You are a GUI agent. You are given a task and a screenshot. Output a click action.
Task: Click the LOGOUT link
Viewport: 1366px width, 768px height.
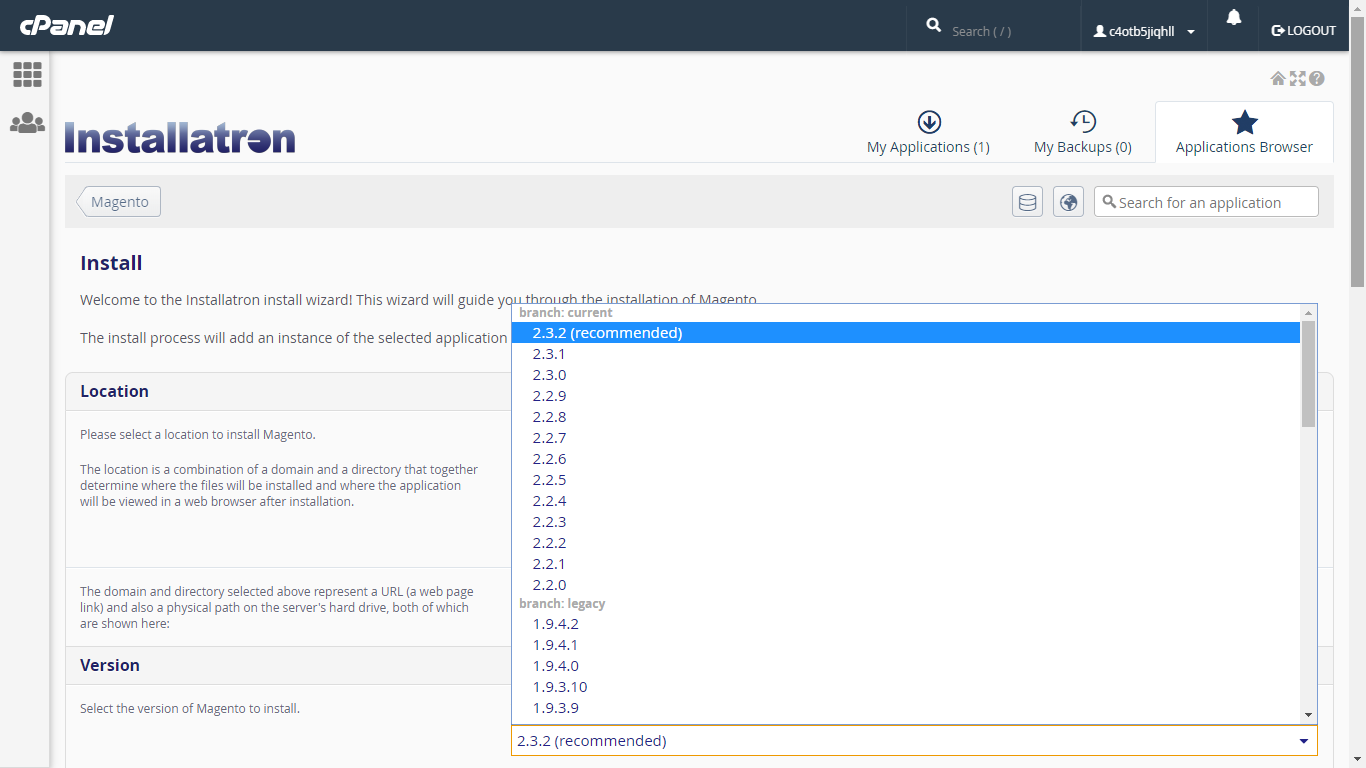point(1303,31)
